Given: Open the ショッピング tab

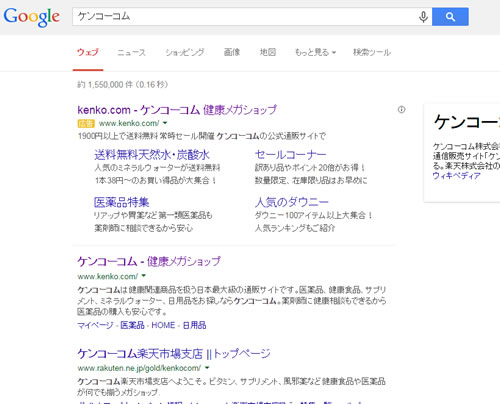Looking at the screenshot, I should point(185,52).
